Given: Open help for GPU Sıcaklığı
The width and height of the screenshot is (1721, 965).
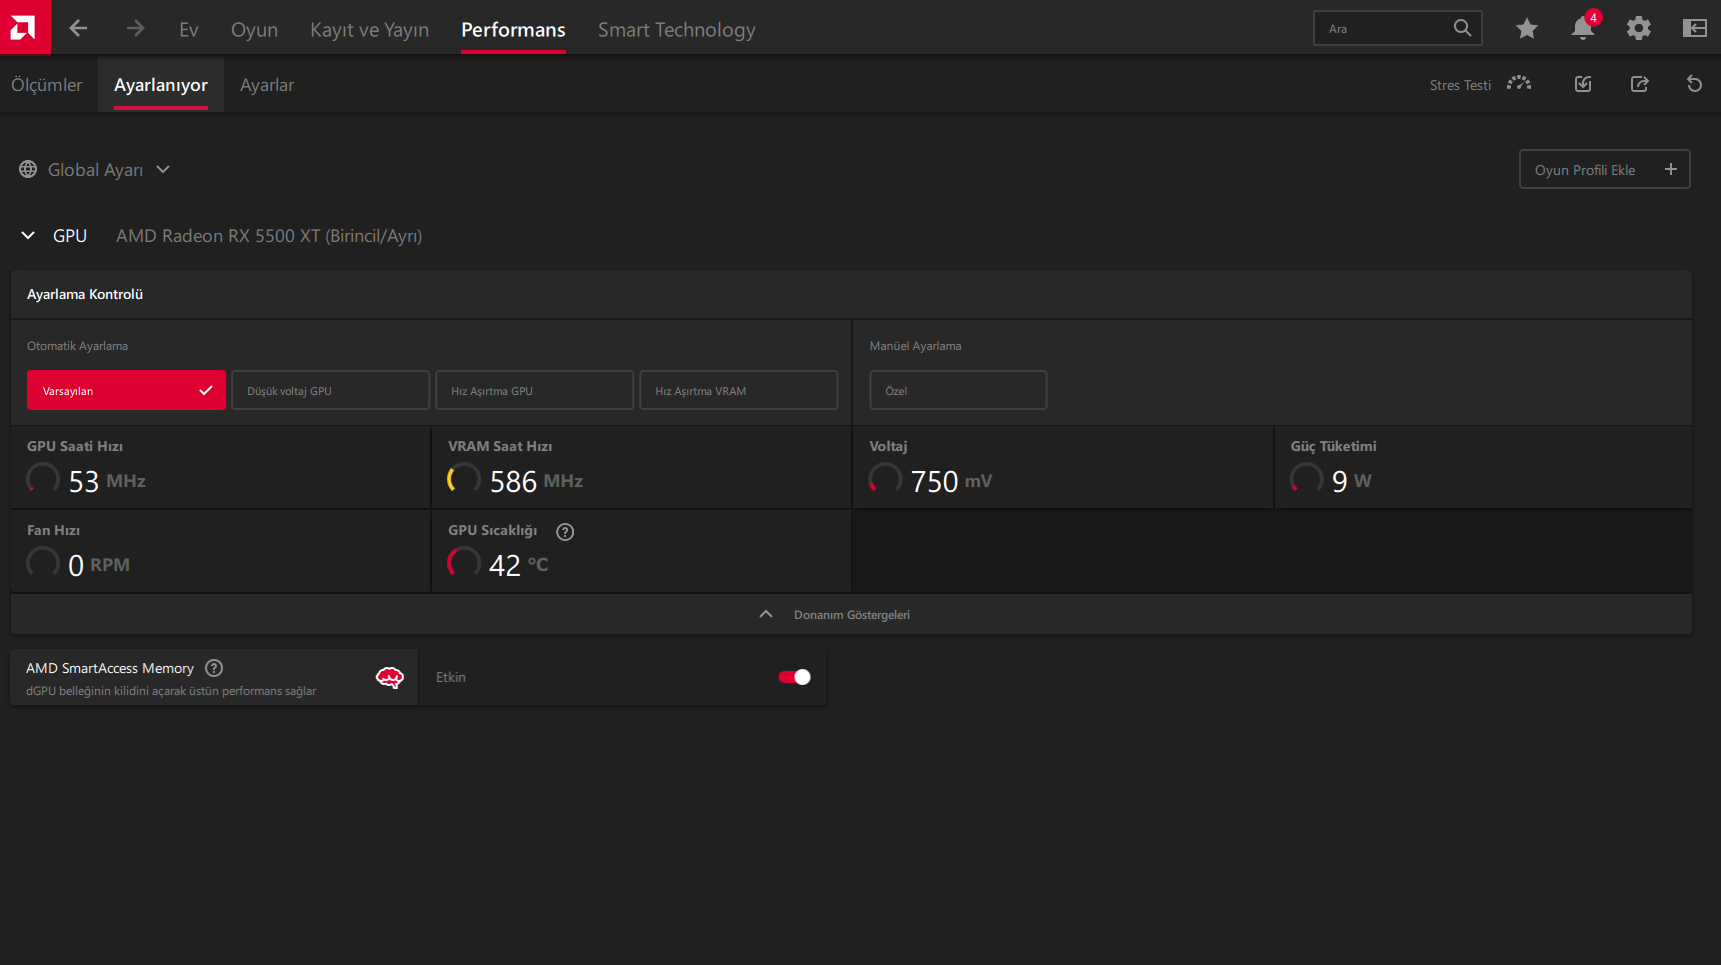Looking at the screenshot, I should 565,532.
